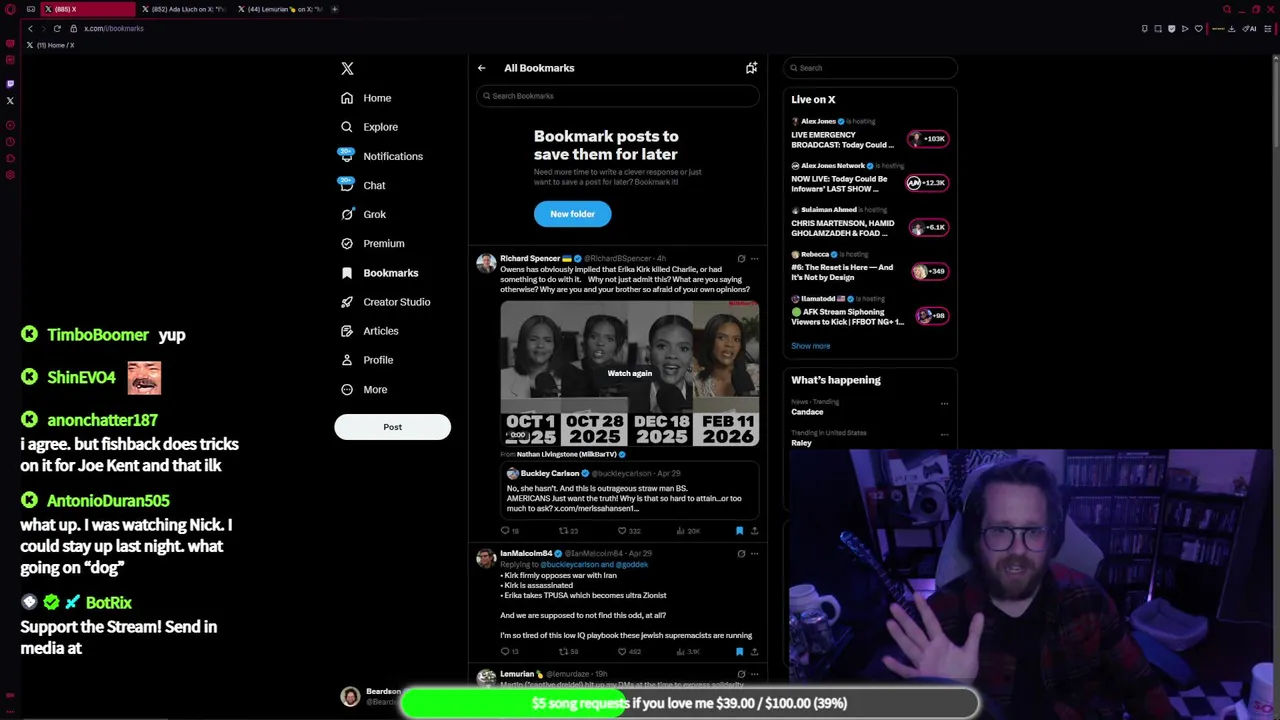Click Grok icon on Richard Spencer post
The height and width of the screenshot is (720, 1280).
pos(741,258)
